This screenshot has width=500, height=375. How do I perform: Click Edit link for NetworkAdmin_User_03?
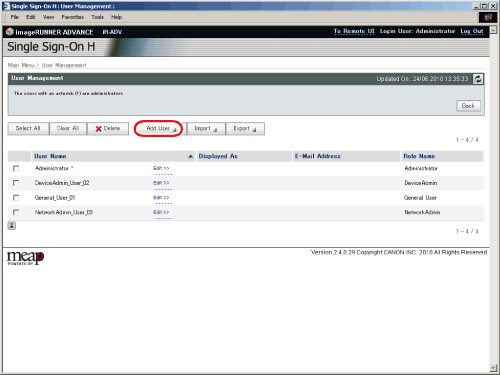point(161,212)
